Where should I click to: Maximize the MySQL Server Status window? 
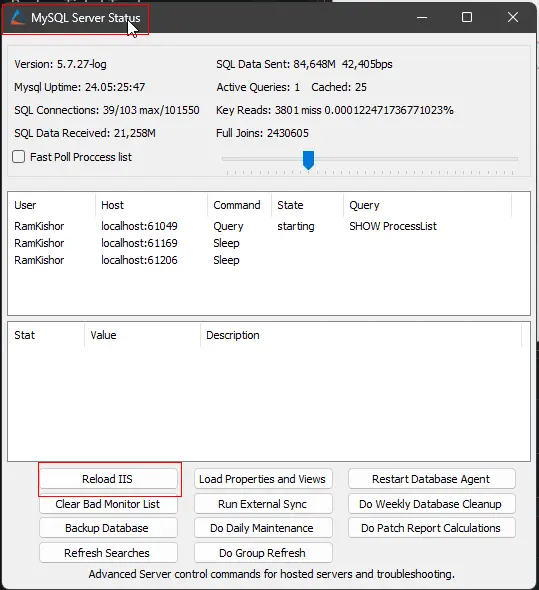coord(467,17)
